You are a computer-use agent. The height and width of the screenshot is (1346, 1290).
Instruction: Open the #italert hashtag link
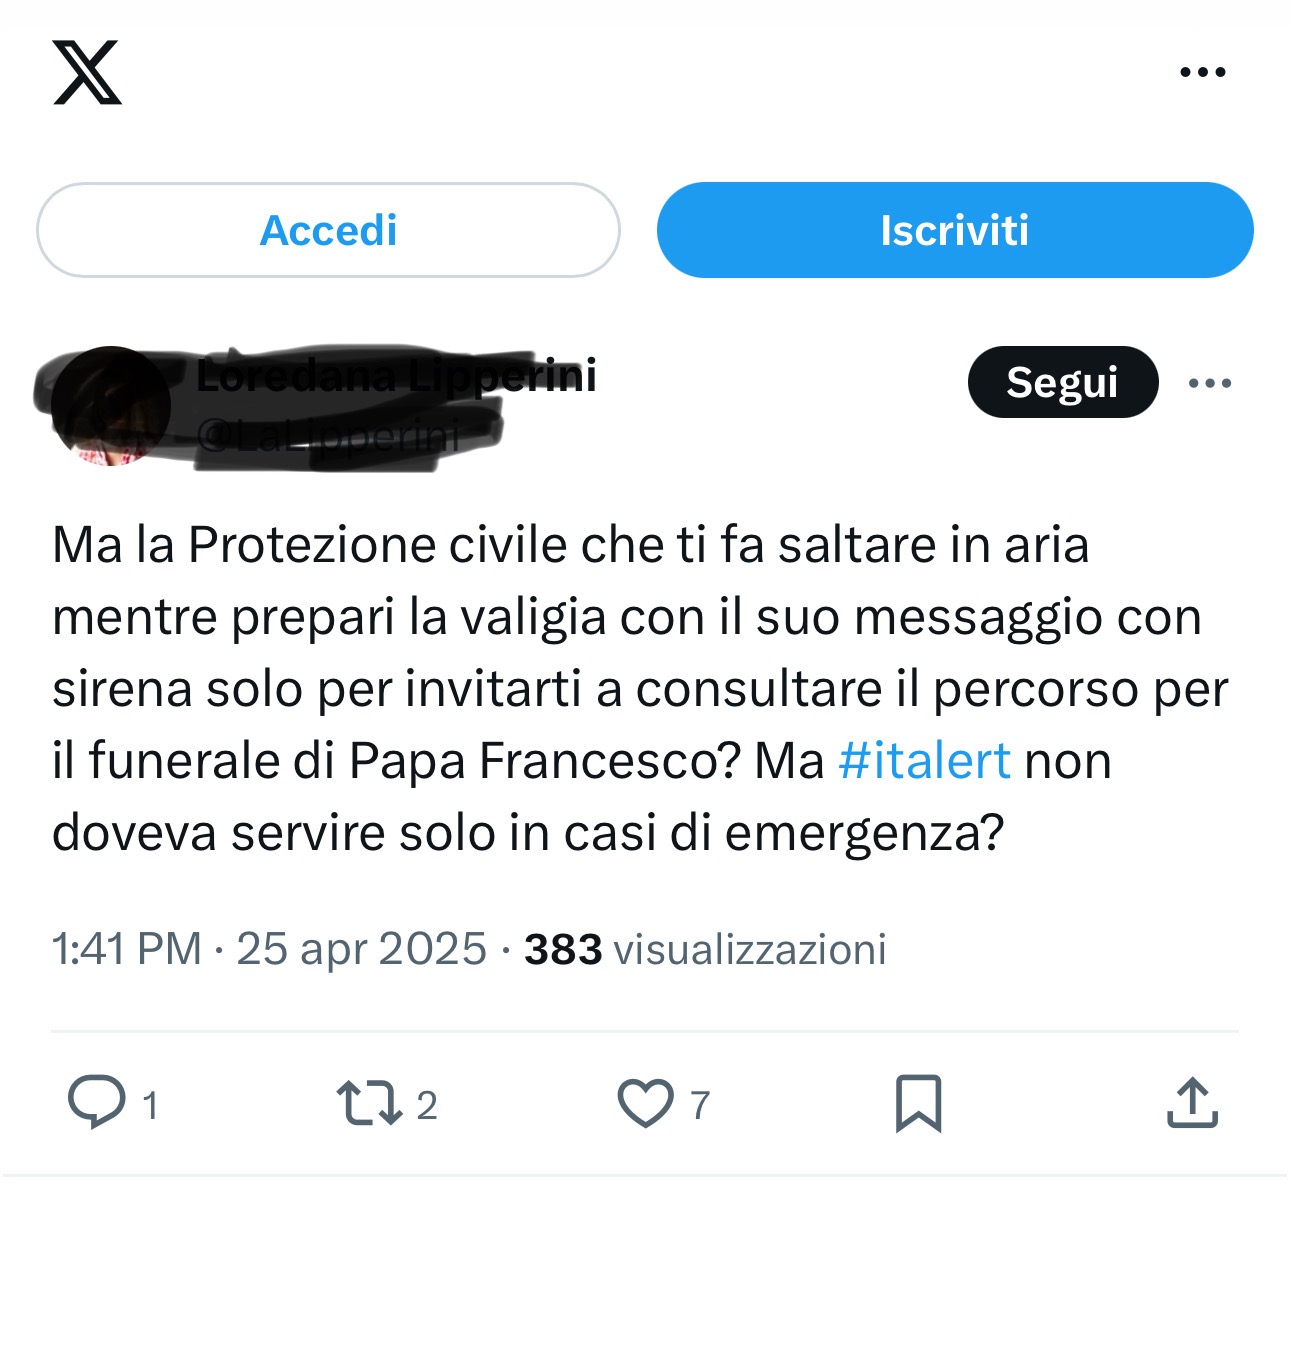tap(924, 760)
